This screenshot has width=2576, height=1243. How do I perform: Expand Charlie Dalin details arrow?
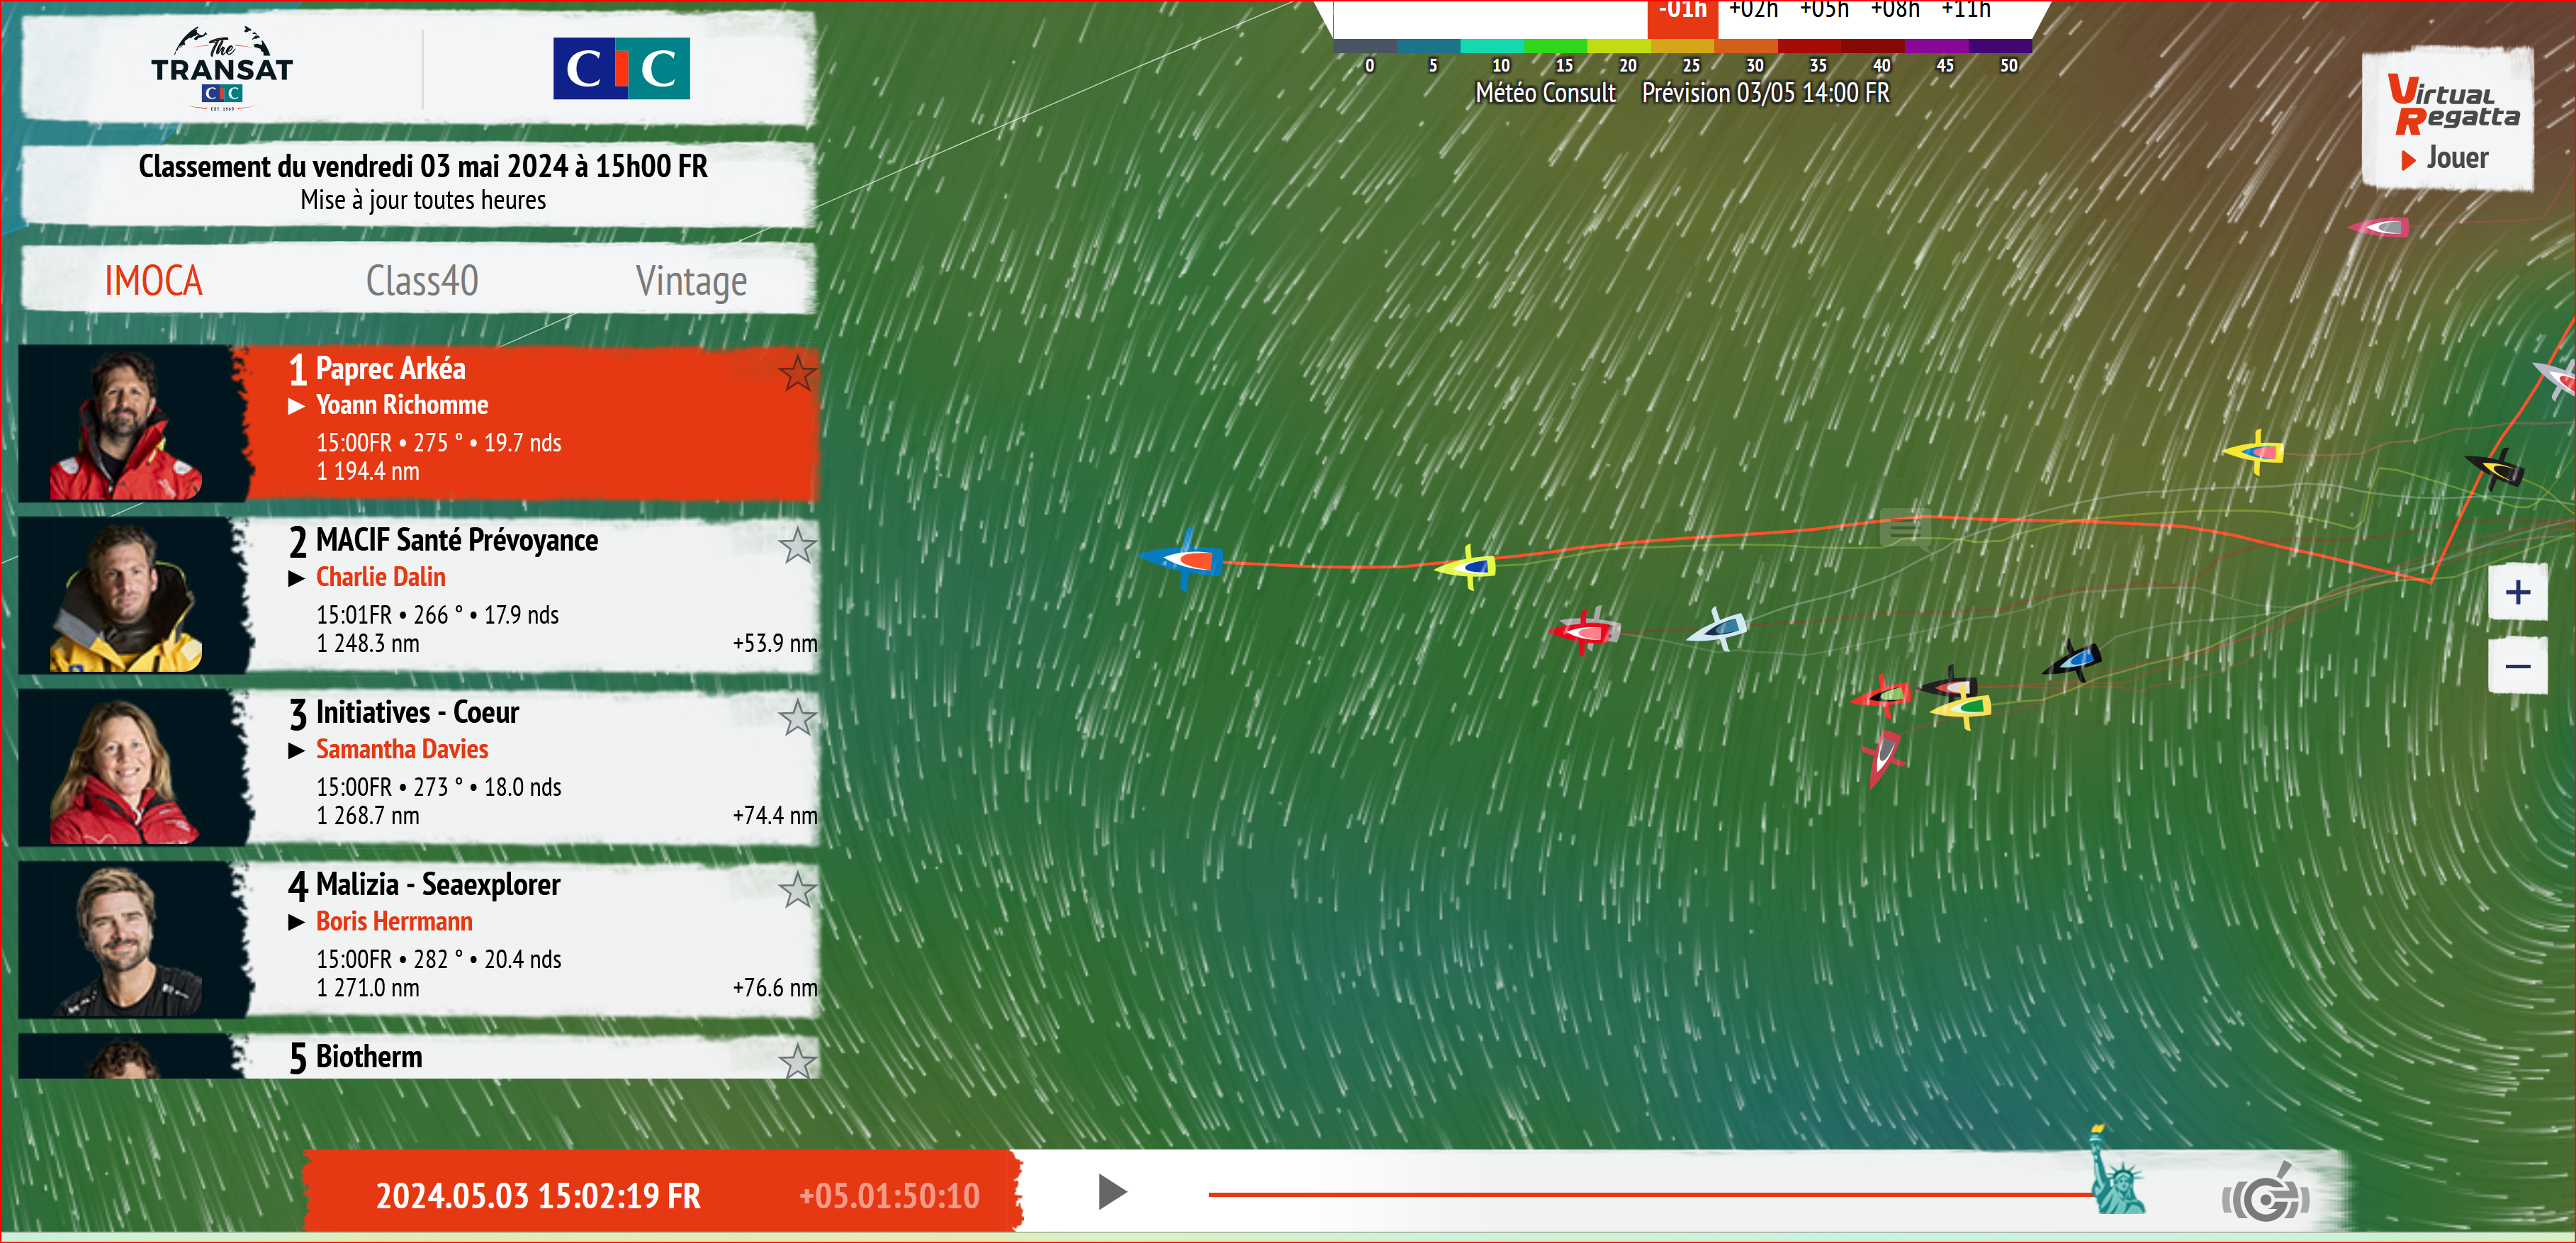click(x=296, y=578)
